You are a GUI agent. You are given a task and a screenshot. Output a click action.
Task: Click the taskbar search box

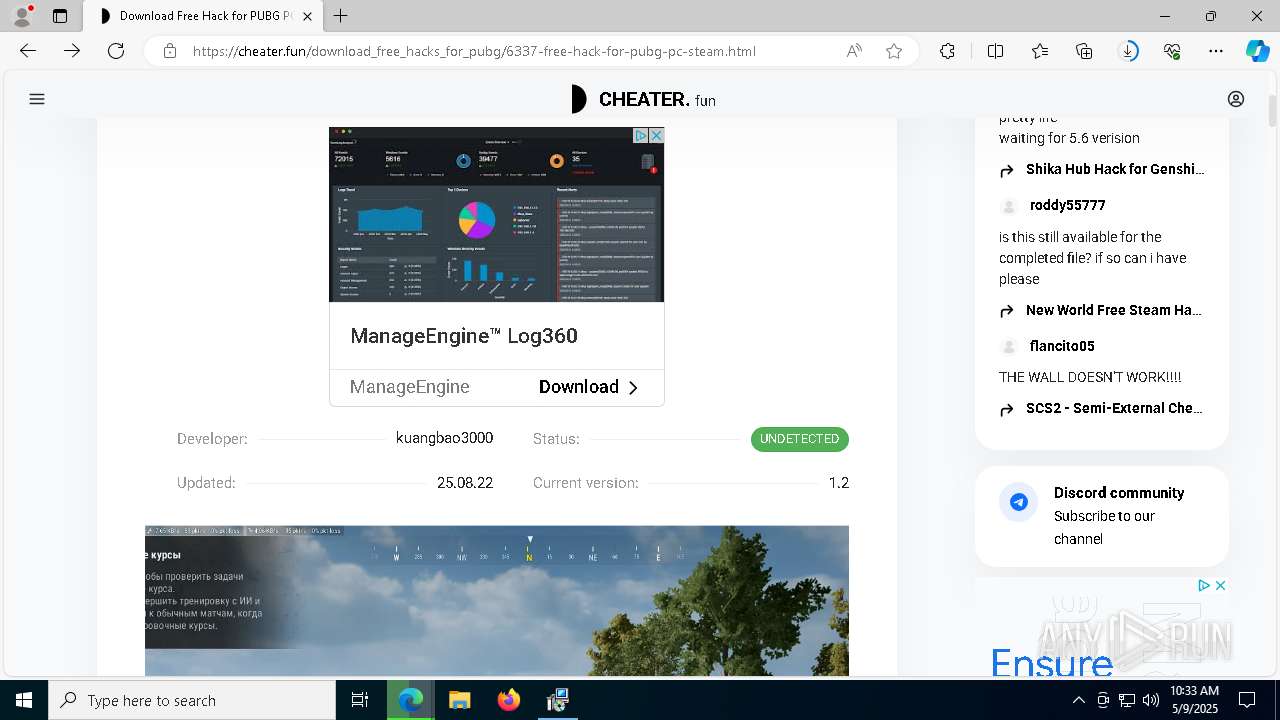pyautogui.click(x=192, y=700)
